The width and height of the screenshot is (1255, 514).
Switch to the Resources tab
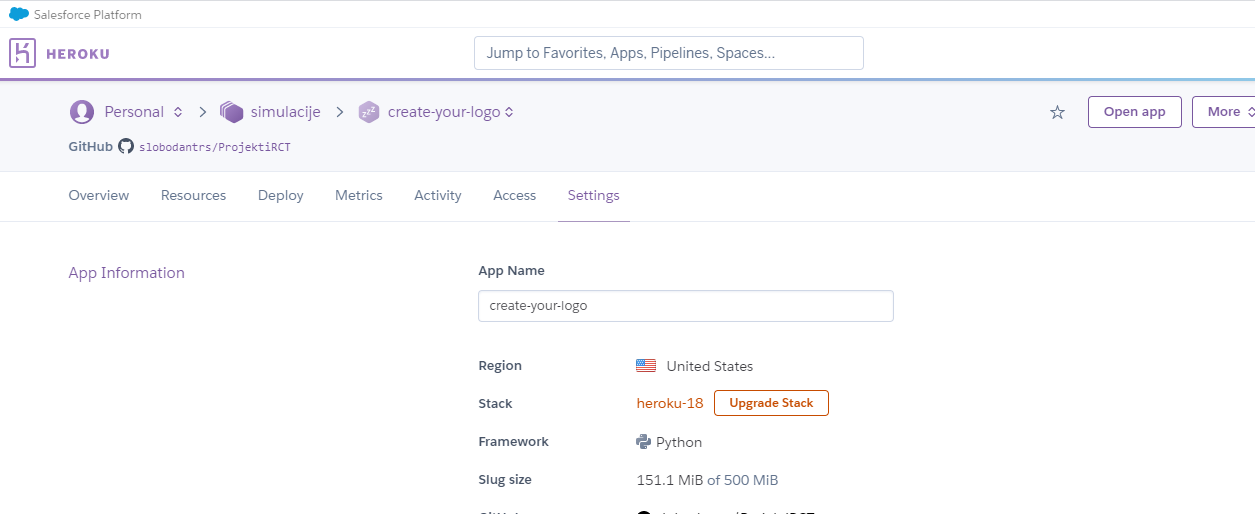193,195
